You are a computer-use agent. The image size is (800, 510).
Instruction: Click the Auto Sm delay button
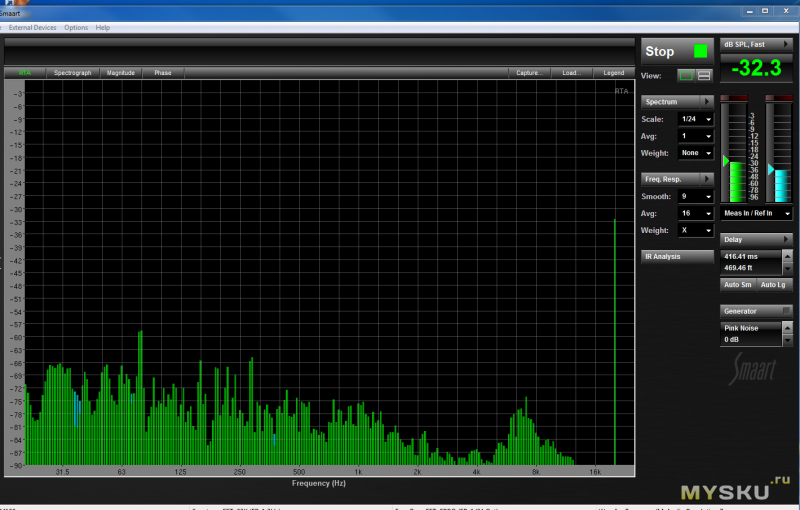(x=738, y=285)
